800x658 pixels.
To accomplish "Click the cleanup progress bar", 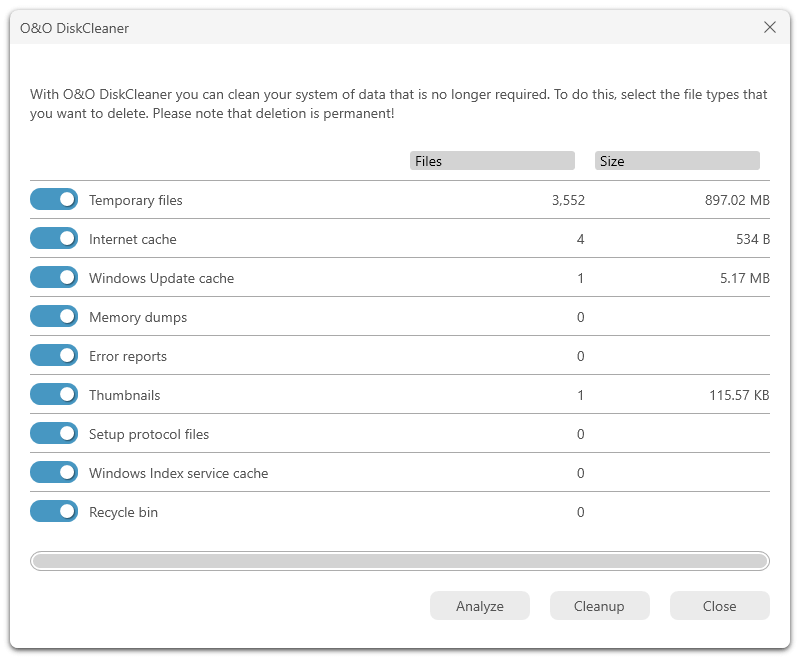I will click(x=400, y=561).
